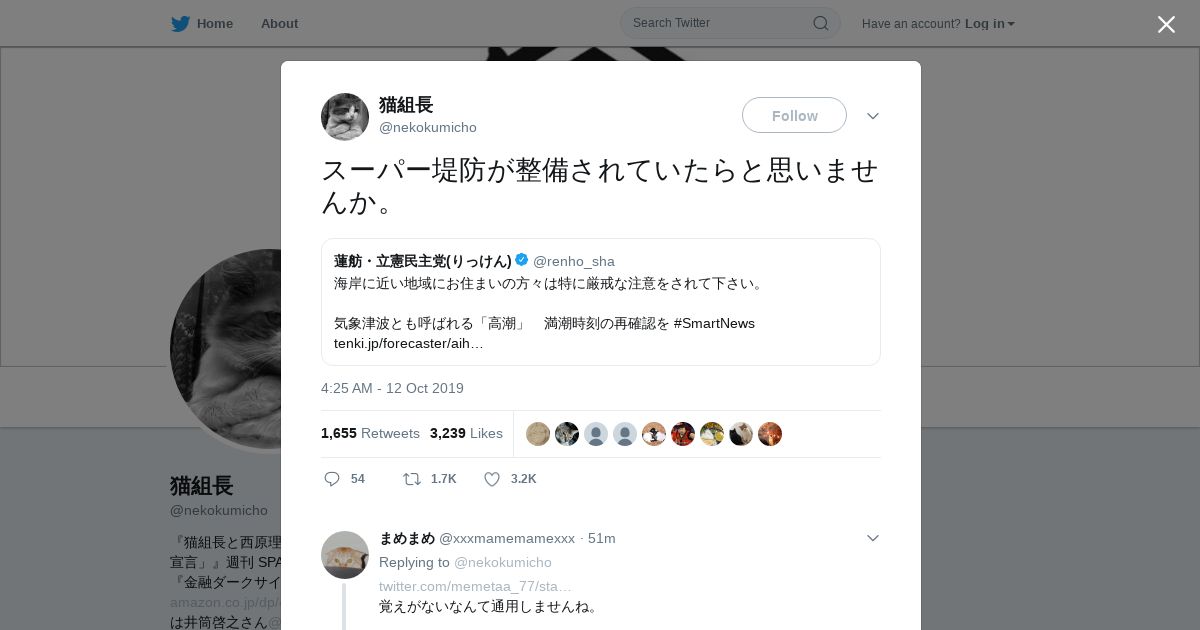Click the search magnifier icon
The image size is (1200, 630).
820,23
